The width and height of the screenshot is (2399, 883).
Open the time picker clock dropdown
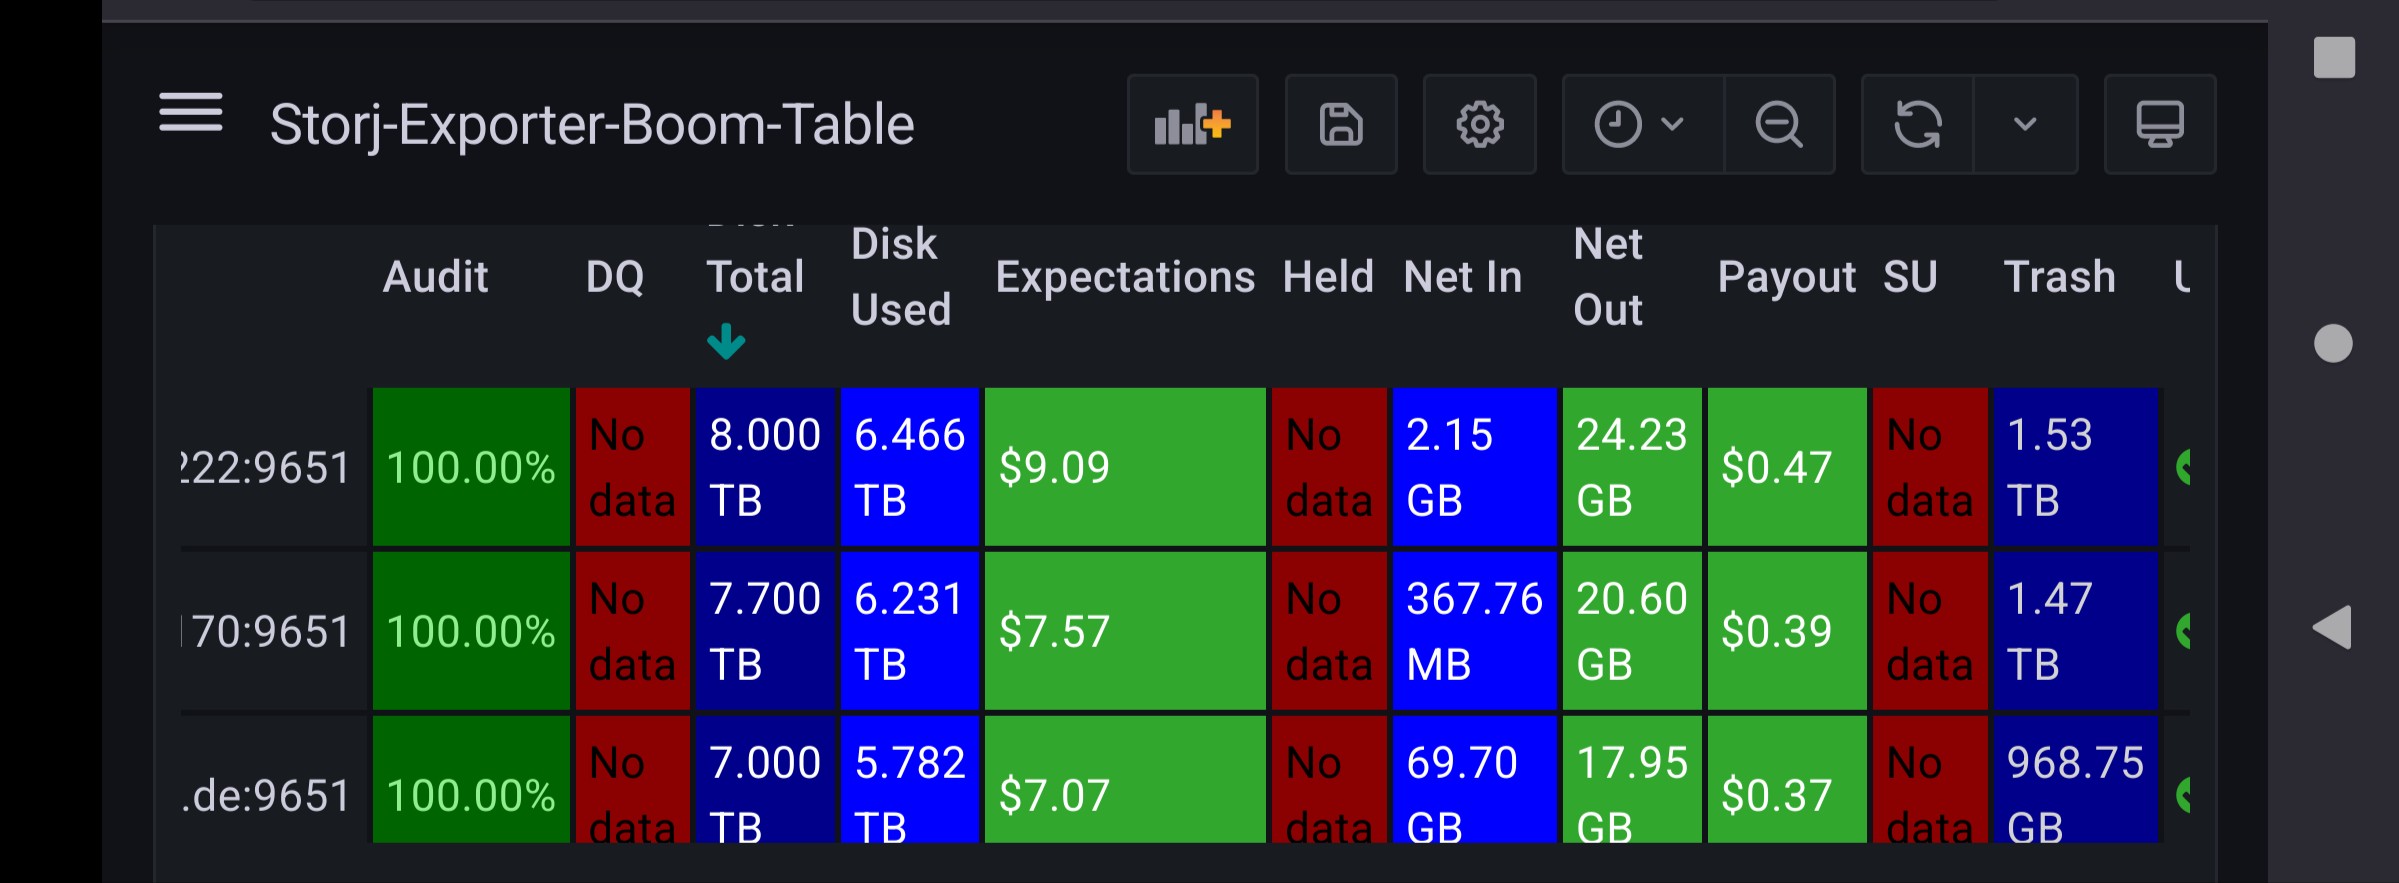click(x=1641, y=125)
